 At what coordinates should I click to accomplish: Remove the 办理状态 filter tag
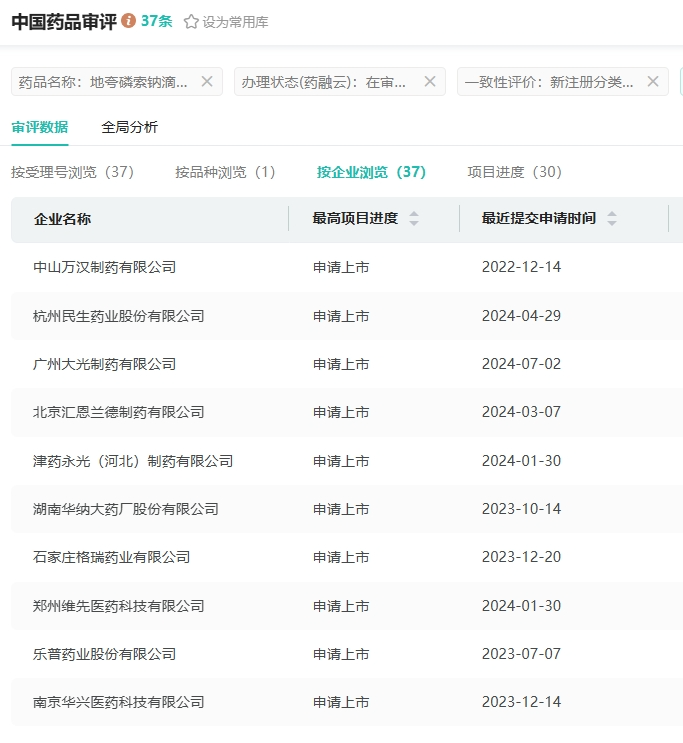tap(430, 82)
